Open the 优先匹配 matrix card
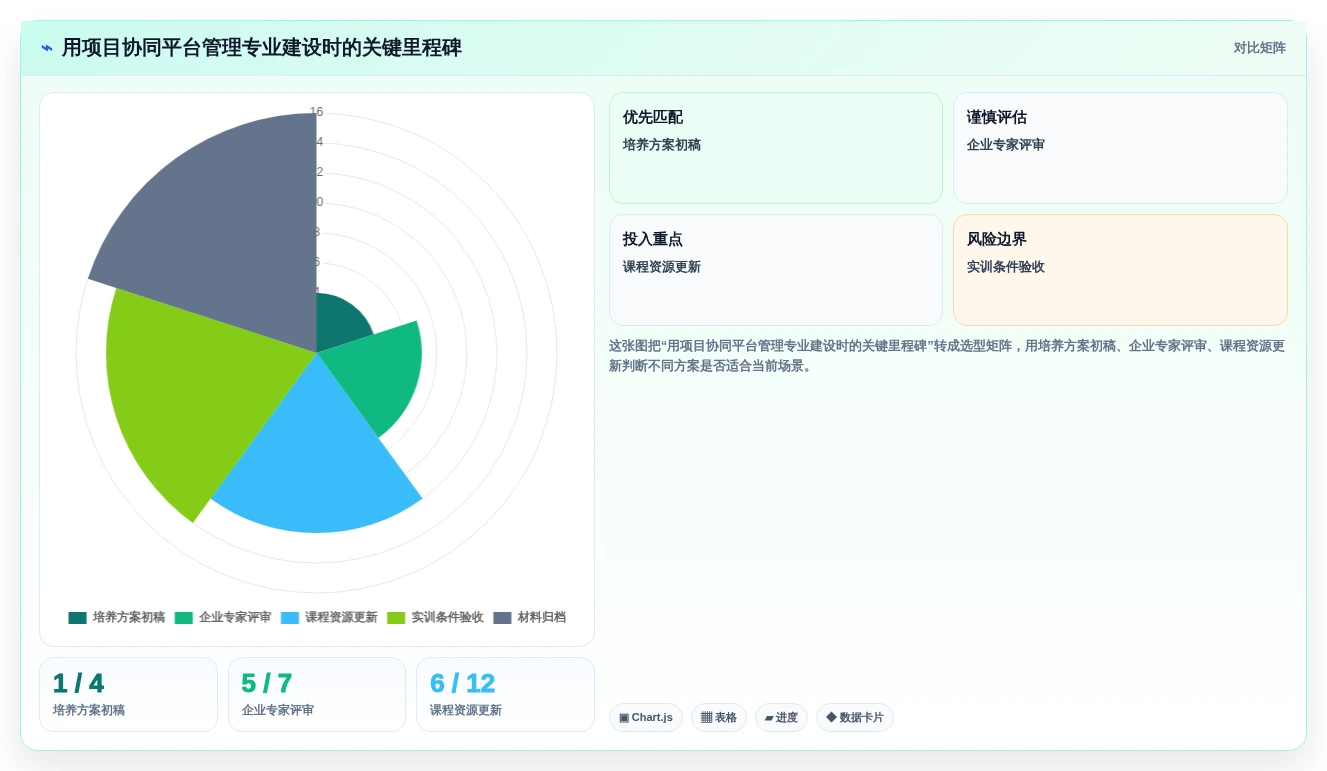Screen dimensions: 1327x771 (x=776, y=148)
